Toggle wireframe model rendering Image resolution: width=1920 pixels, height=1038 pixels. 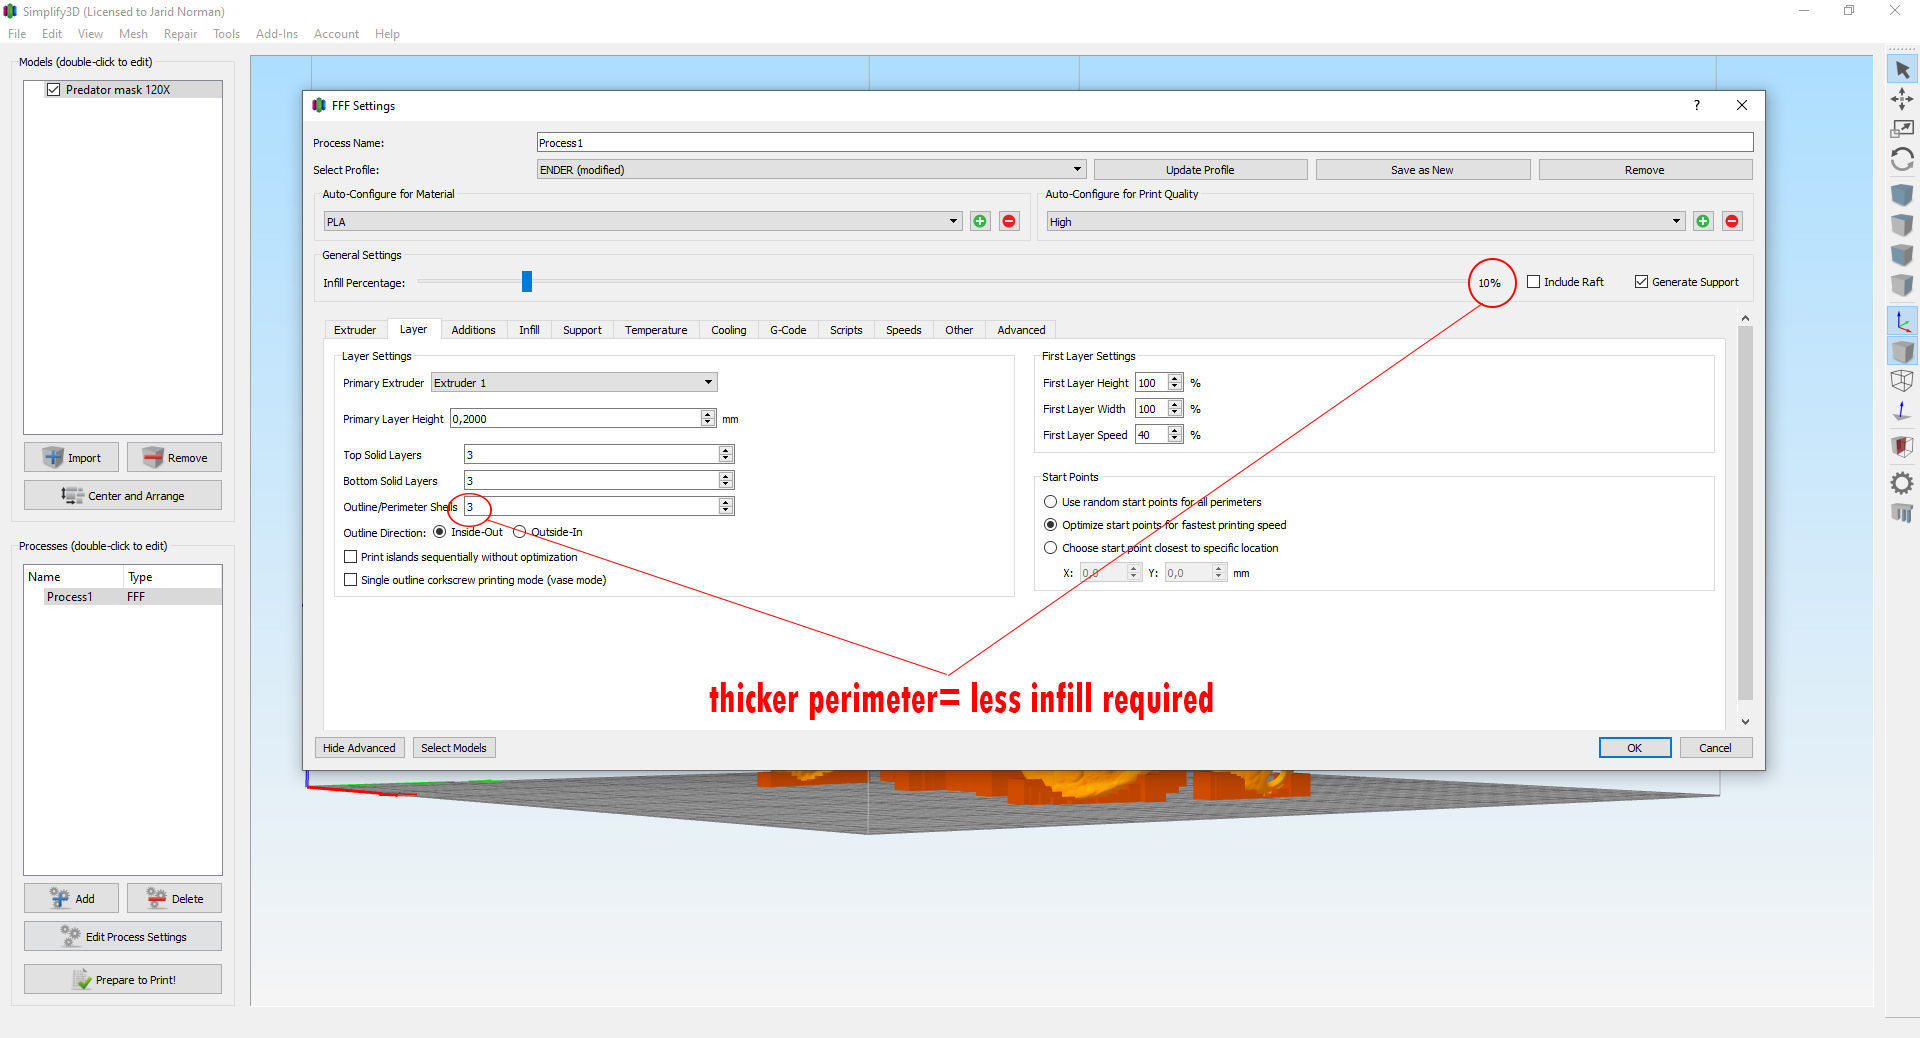coord(1902,380)
